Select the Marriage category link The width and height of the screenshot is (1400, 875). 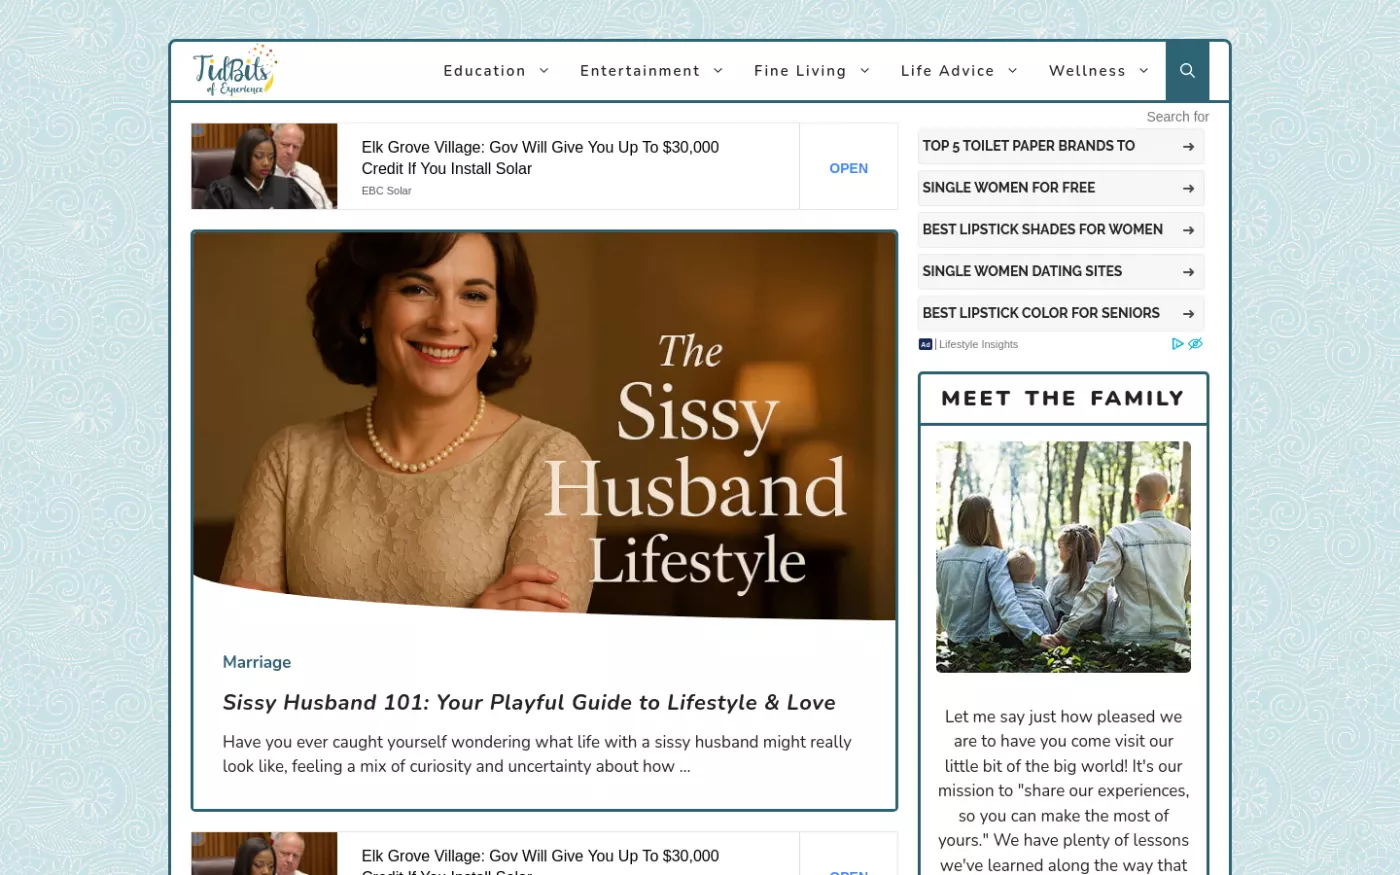pyautogui.click(x=257, y=662)
